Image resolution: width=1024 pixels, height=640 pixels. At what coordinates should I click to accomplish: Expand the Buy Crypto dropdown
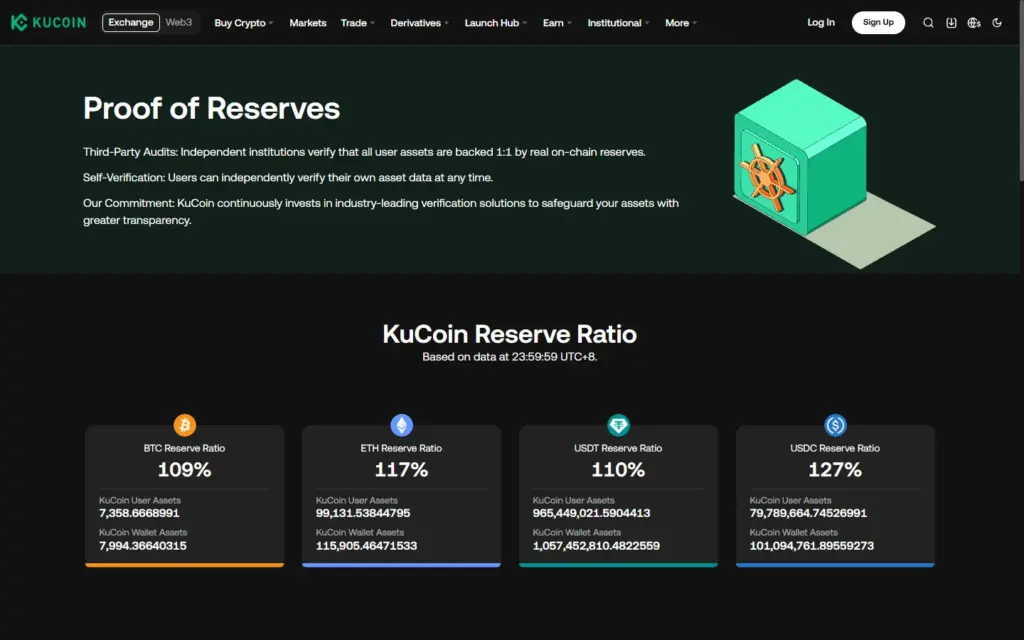tap(244, 23)
